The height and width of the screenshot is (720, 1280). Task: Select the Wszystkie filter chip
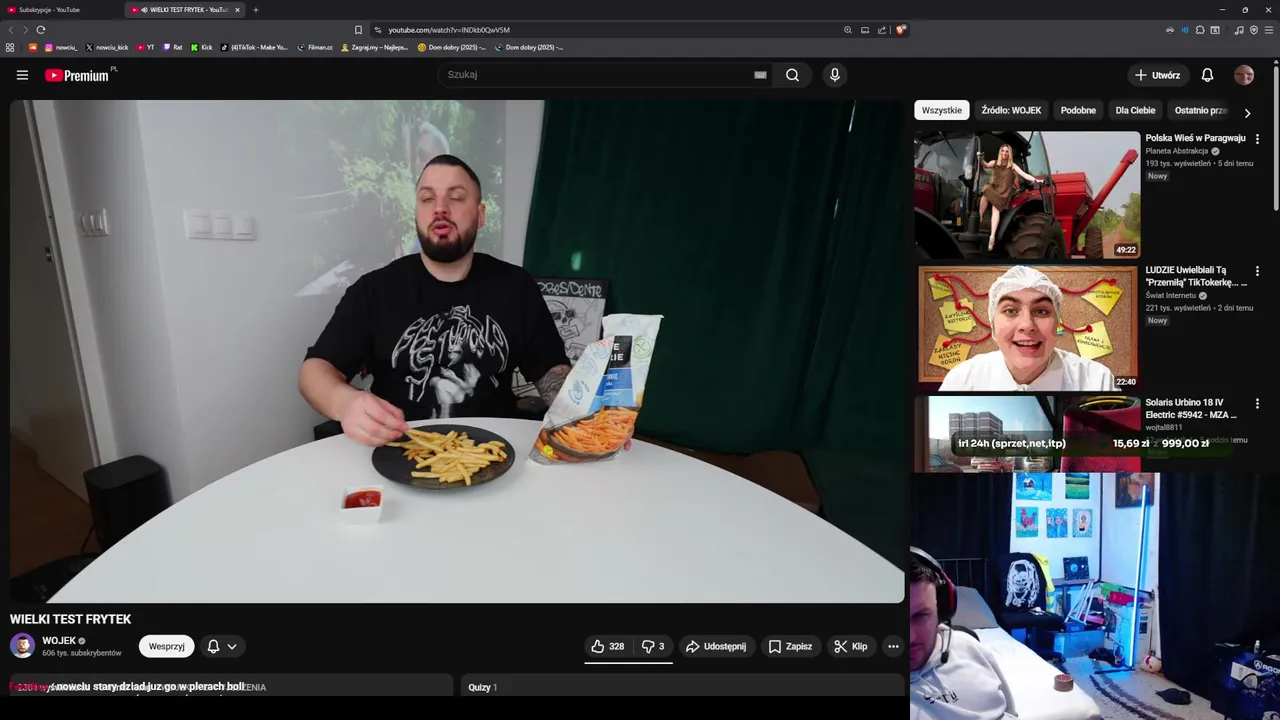coord(941,110)
